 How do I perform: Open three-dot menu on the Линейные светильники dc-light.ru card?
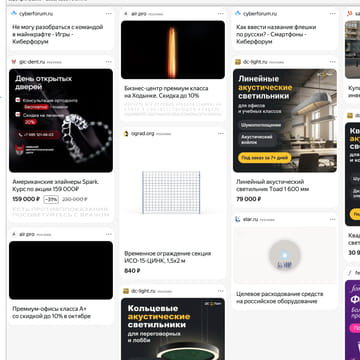333,62
